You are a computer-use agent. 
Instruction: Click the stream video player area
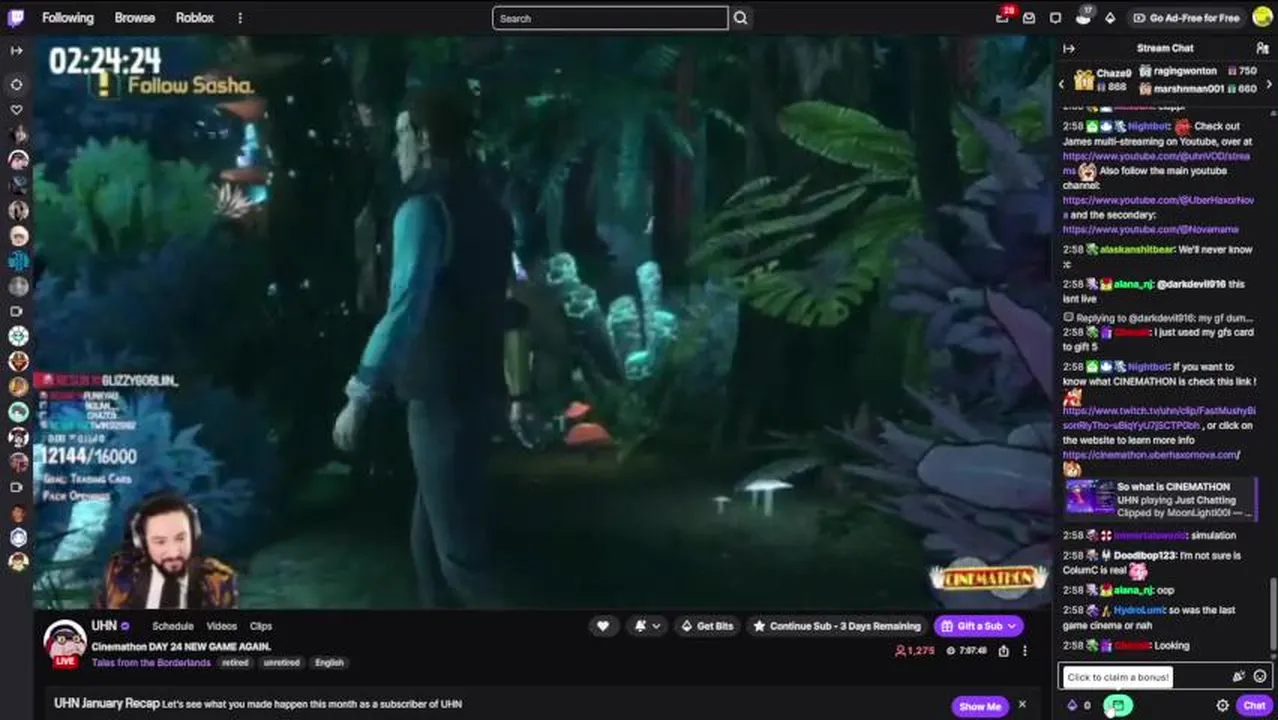(x=543, y=323)
